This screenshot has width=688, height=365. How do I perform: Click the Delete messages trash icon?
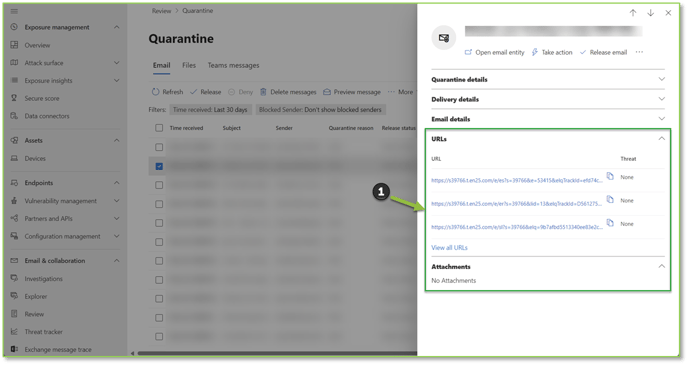pos(263,92)
